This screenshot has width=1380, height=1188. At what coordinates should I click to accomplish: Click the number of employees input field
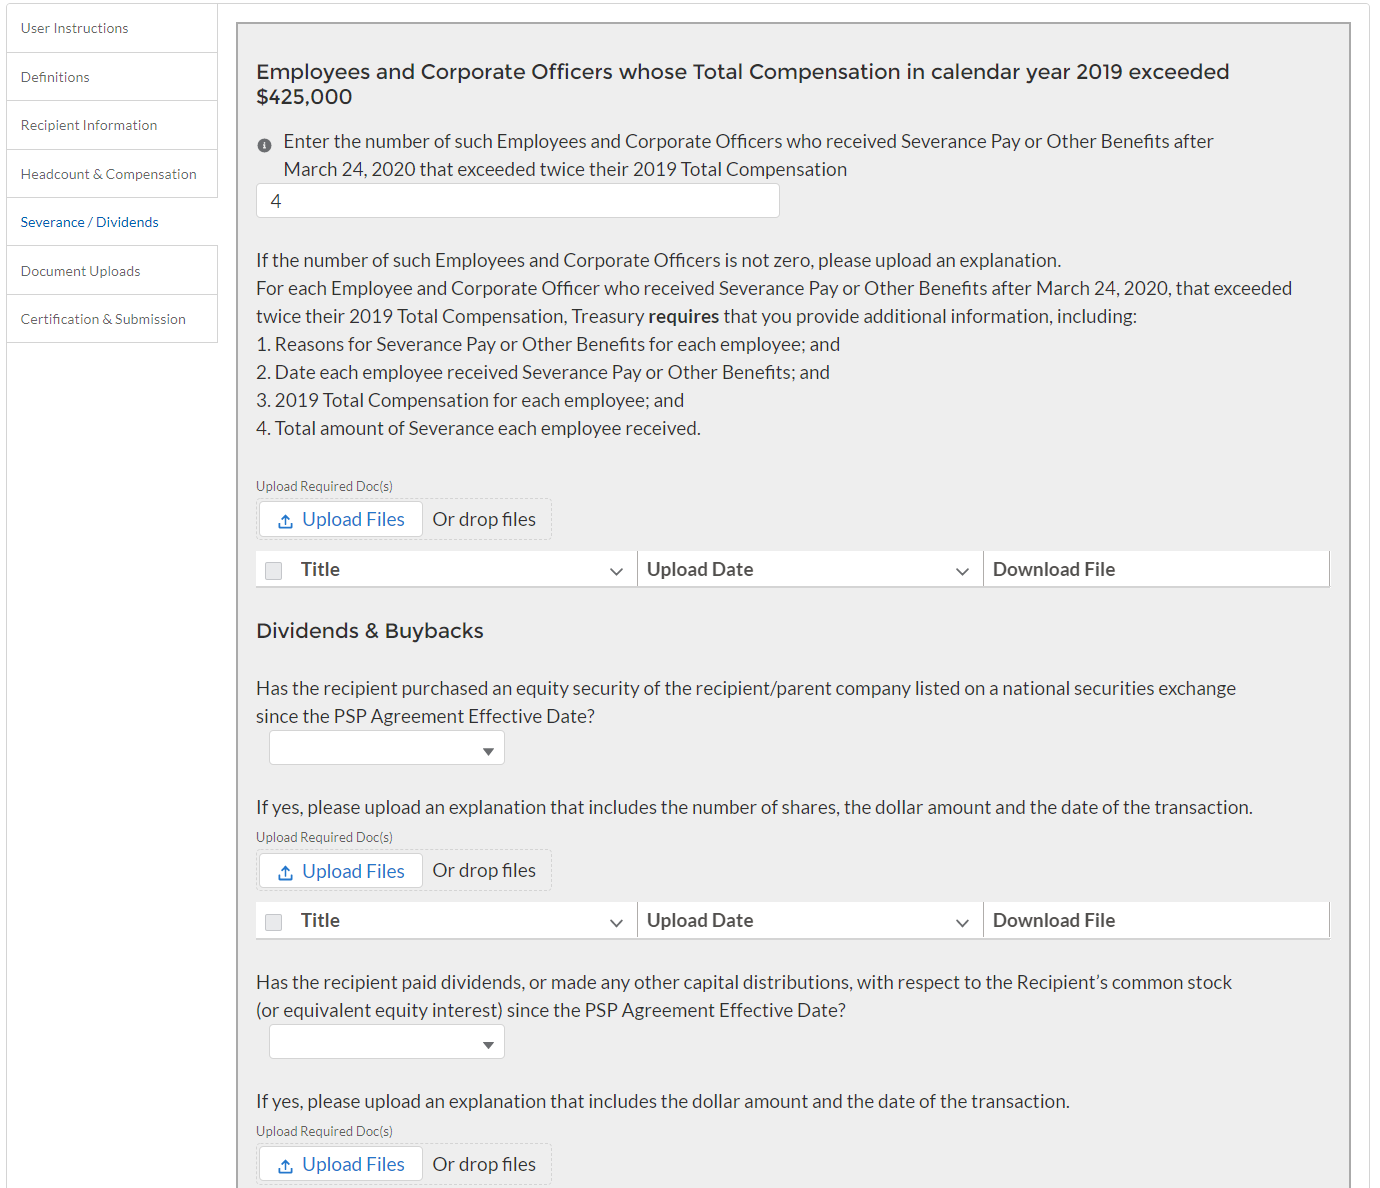pyautogui.click(x=517, y=201)
